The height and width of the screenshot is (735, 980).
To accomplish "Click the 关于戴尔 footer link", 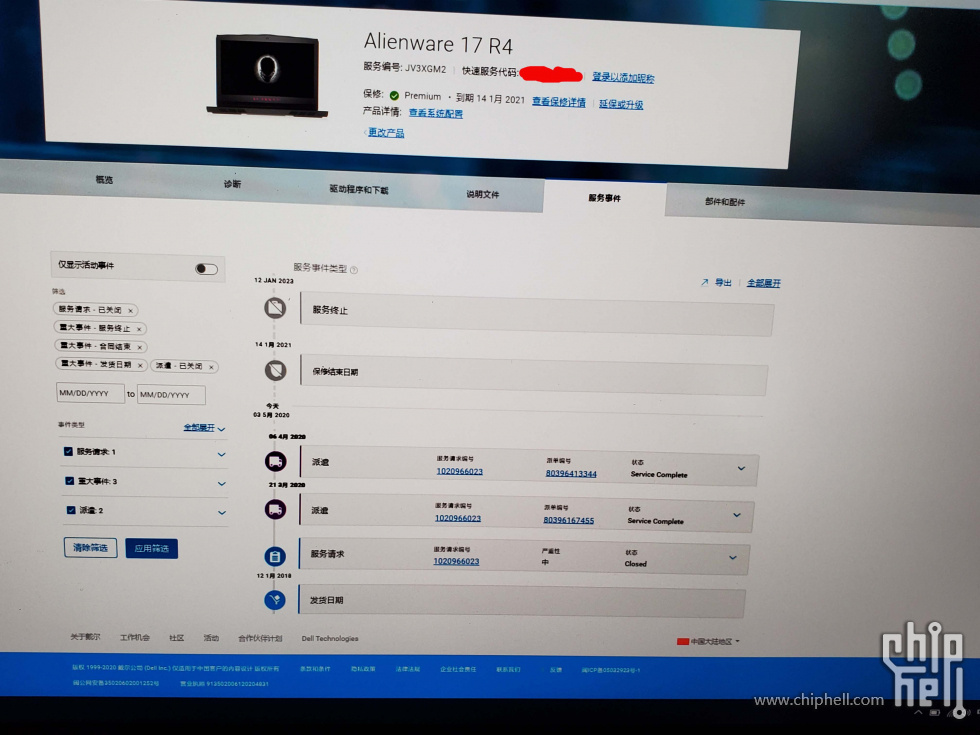I will (85, 637).
